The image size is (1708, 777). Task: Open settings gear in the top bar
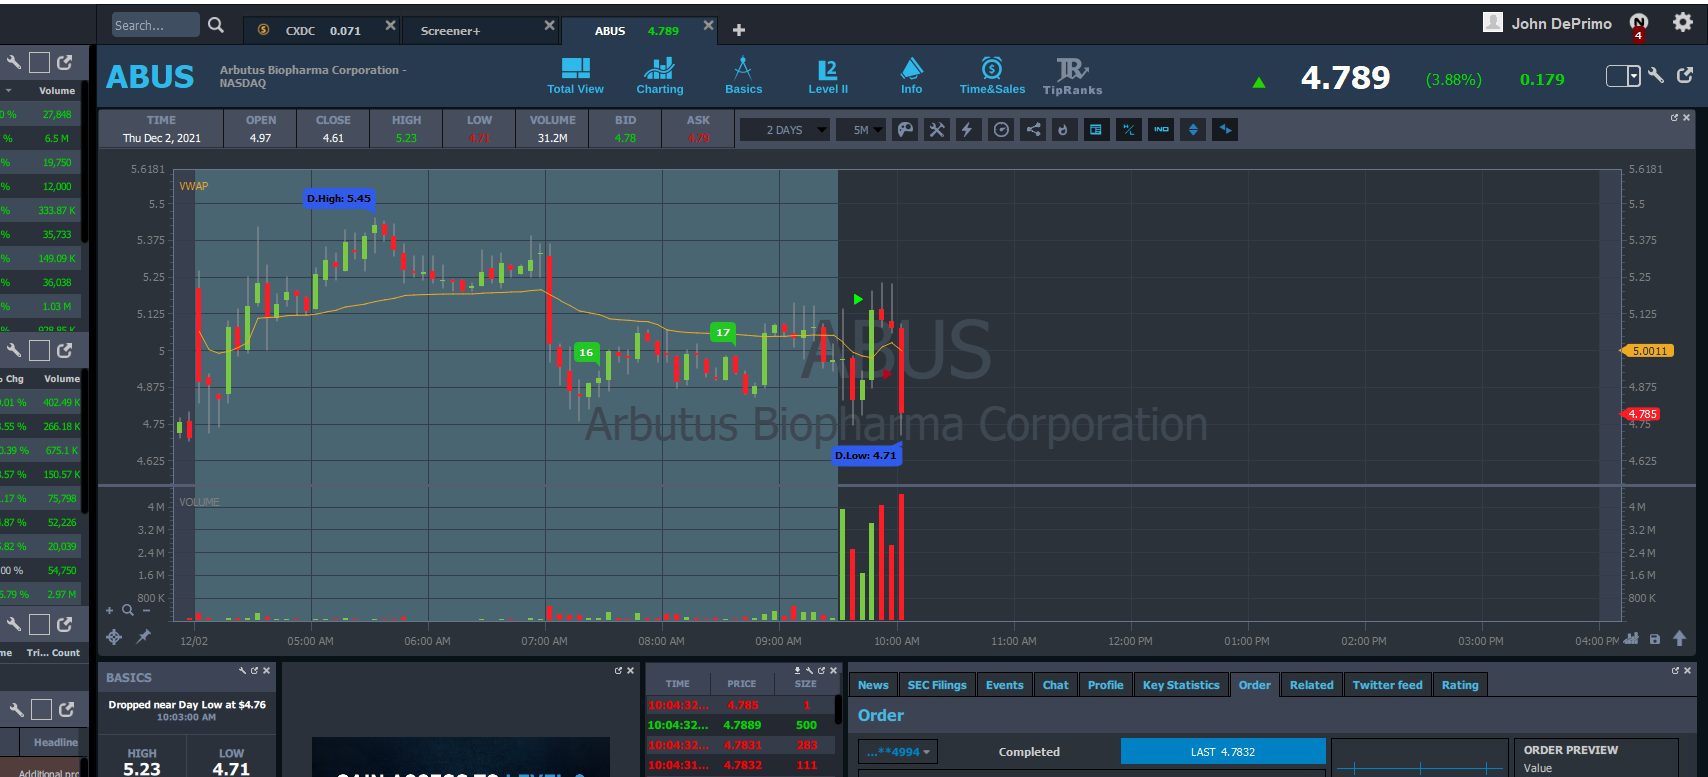pyautogui.click(x=1683, y=23)
